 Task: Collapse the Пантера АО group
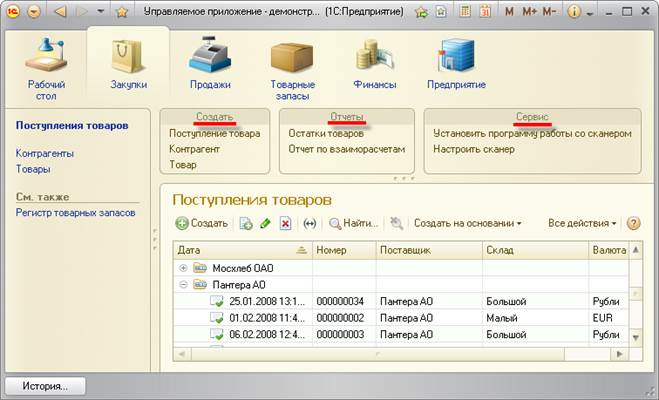183,285
